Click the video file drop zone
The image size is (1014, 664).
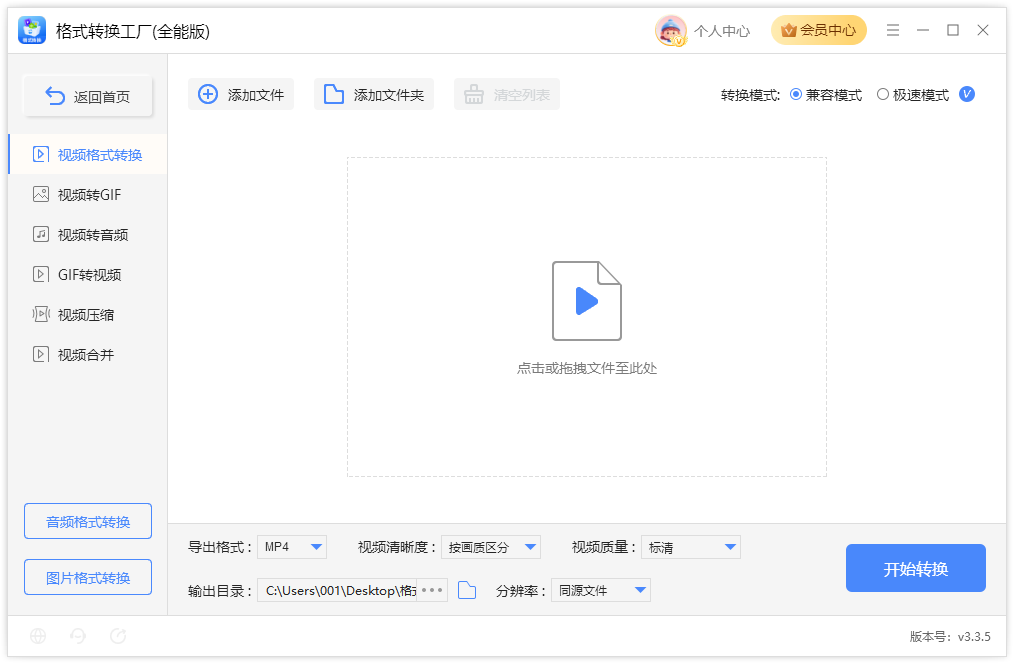(x=587, y=317)
